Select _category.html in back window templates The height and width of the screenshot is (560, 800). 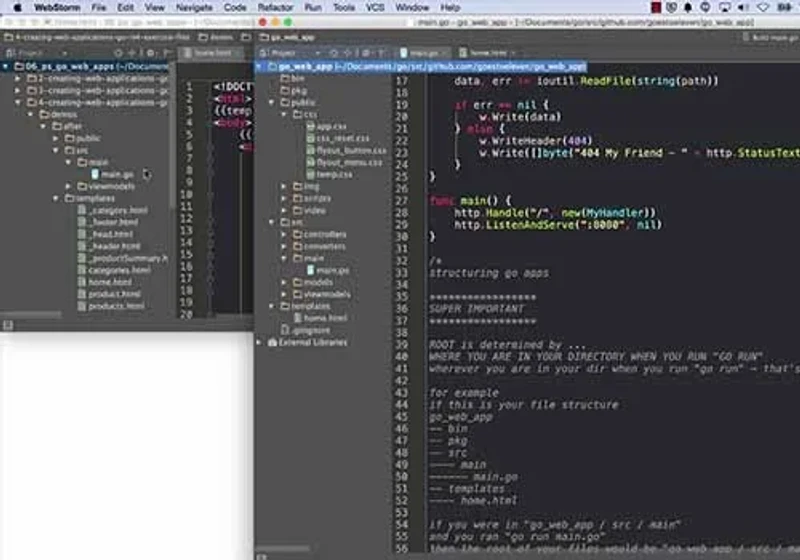tap(112, 210)
